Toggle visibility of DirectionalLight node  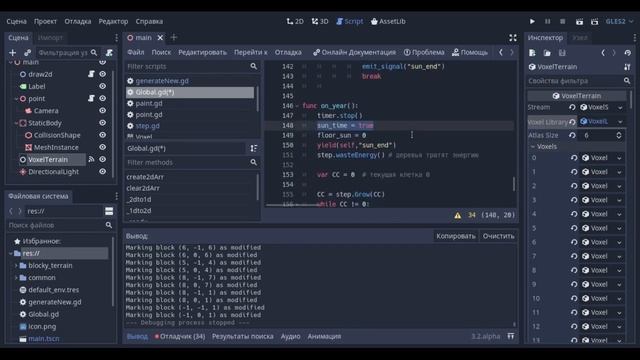(102, 172)
